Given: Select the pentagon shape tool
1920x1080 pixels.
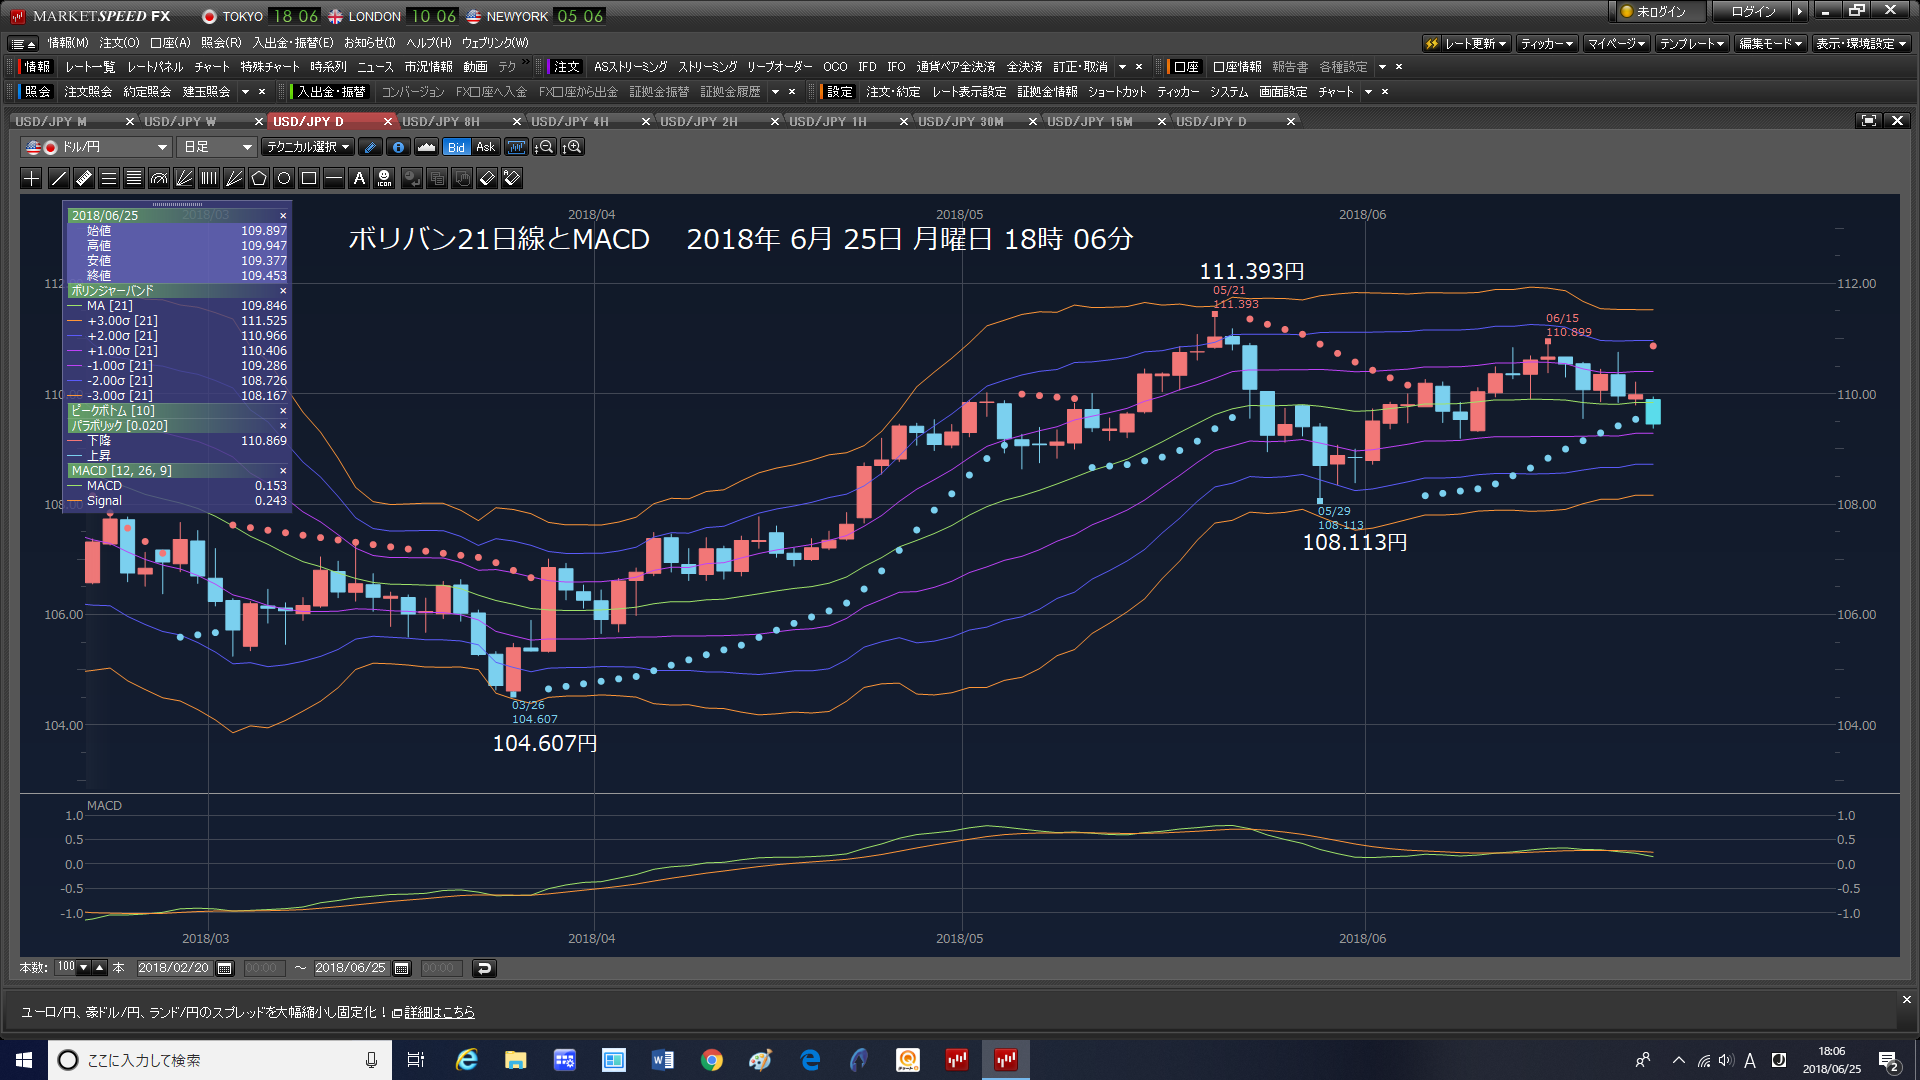Looking at the screenshot, I should 259,178.
